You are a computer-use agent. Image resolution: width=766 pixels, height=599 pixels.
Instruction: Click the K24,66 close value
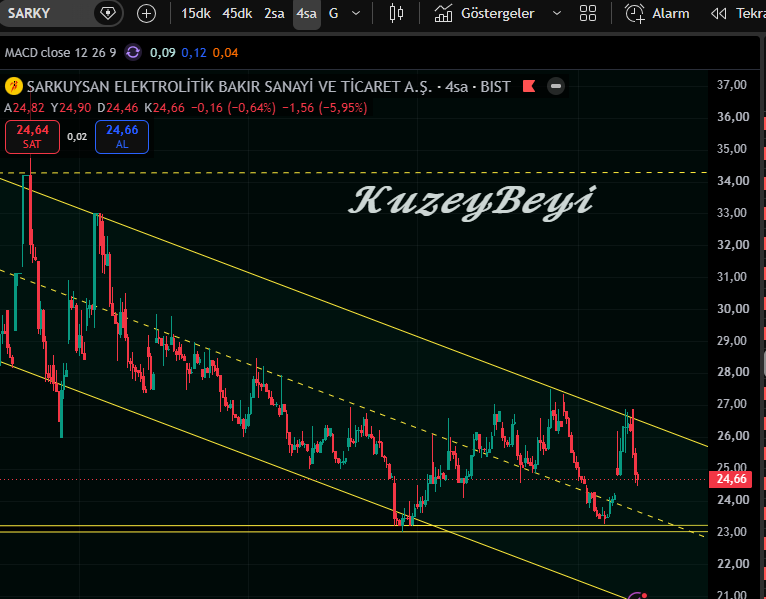164,108
